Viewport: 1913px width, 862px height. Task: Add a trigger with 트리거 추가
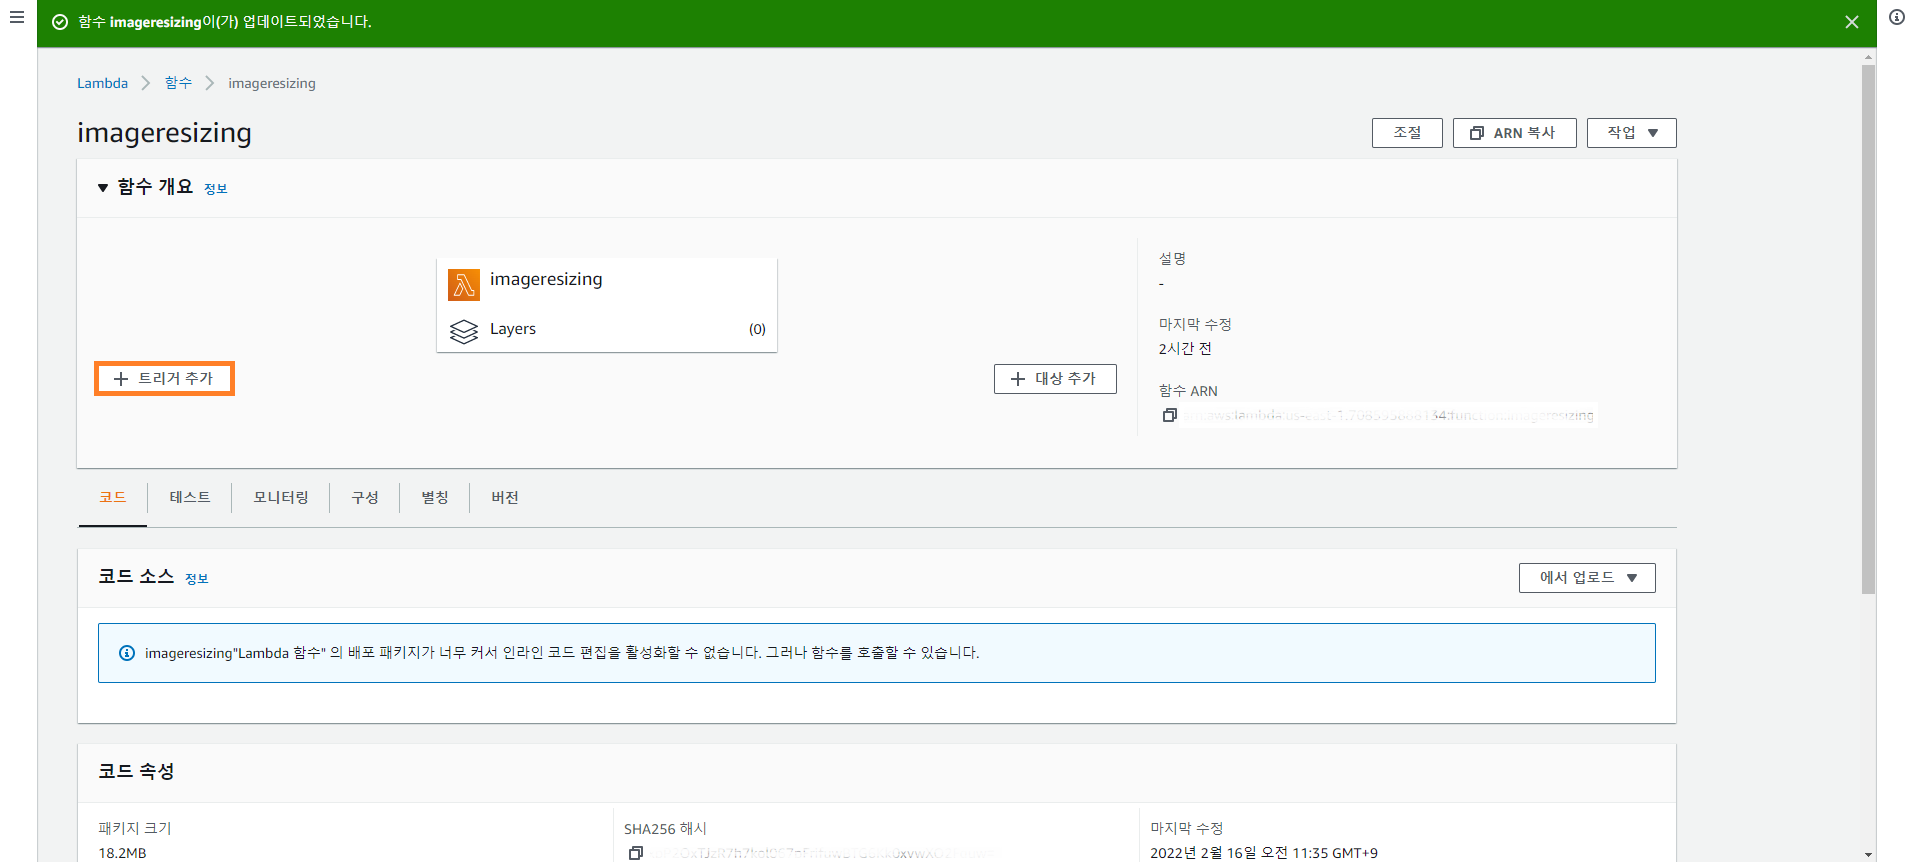click(x=164, y=379)
